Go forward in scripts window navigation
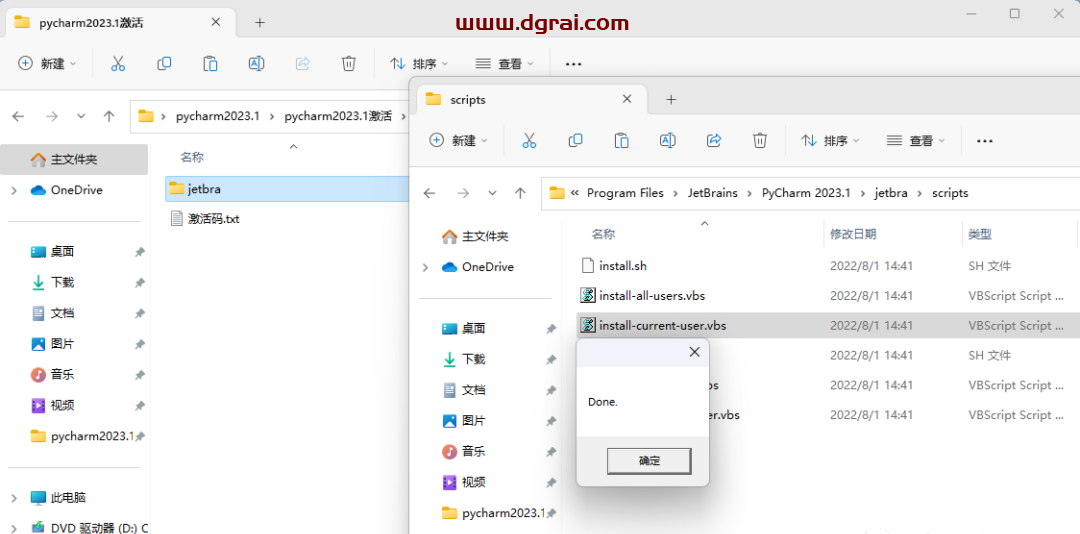This screenshot has height=534, width=1080. (x=463, y=194)
